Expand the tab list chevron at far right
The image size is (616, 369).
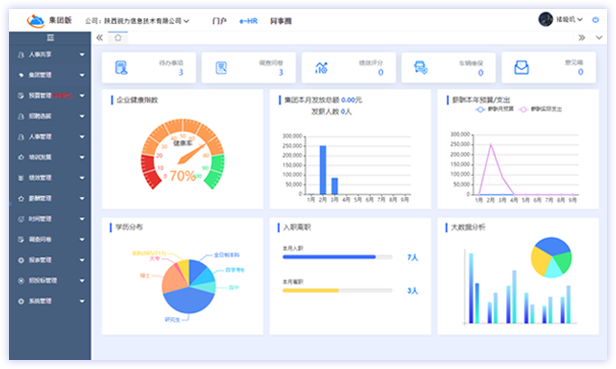click(x=599, y=38)
